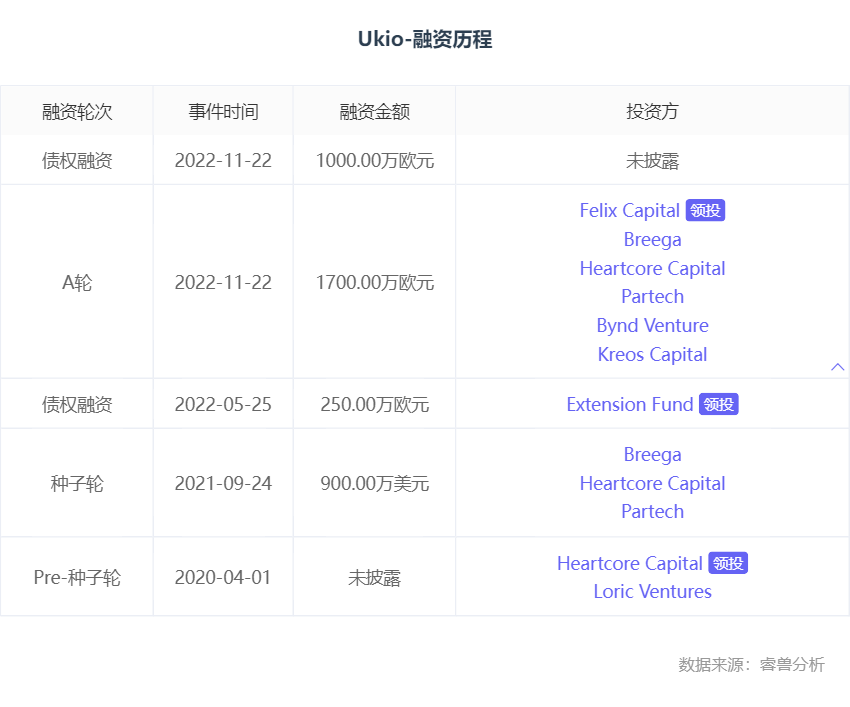Click 未披露 investor in first 债权融资 row
The height and width of the screenshot is (707, 850).
[652, 160]
